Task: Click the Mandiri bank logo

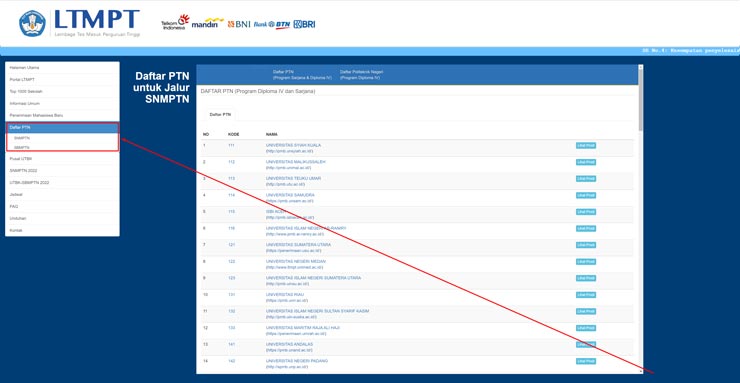Action: (208, 23)
